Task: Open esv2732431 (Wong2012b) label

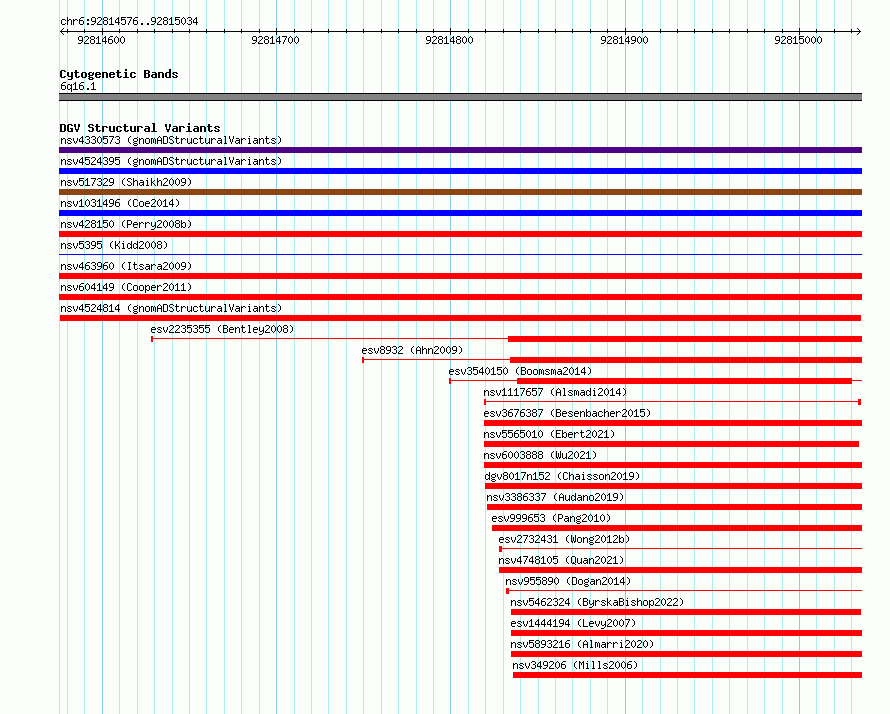Action: [x=564, y=539]
